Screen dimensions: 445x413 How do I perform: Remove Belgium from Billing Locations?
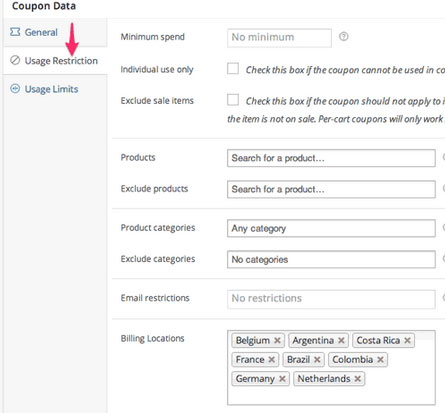pyautogui.click(x=277, y=340)
